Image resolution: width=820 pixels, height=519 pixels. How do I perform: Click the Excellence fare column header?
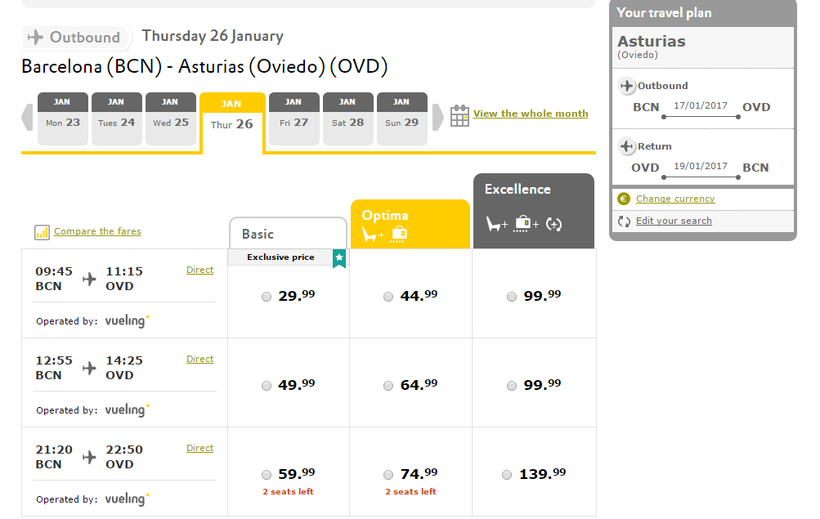(x=533, y=210)
